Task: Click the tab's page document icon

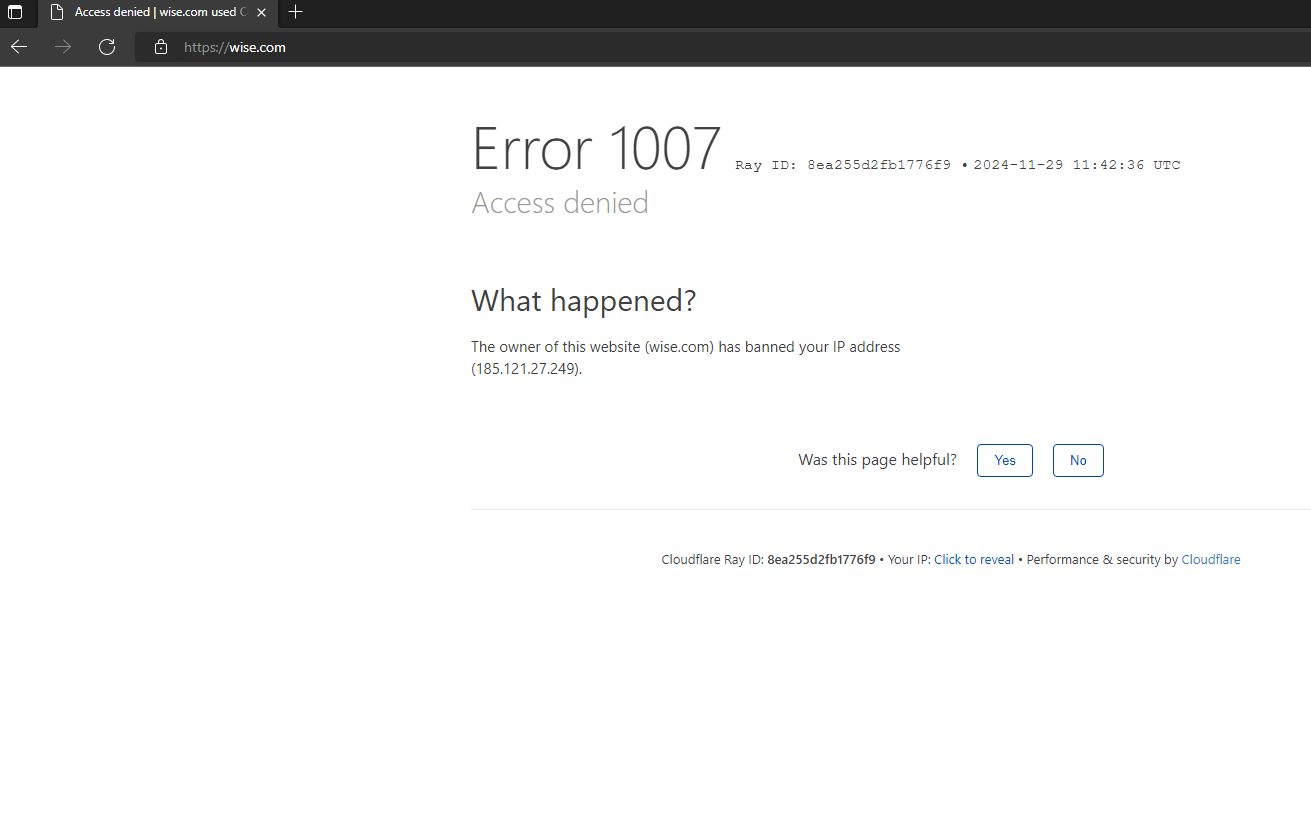Action: click(57, 13)
